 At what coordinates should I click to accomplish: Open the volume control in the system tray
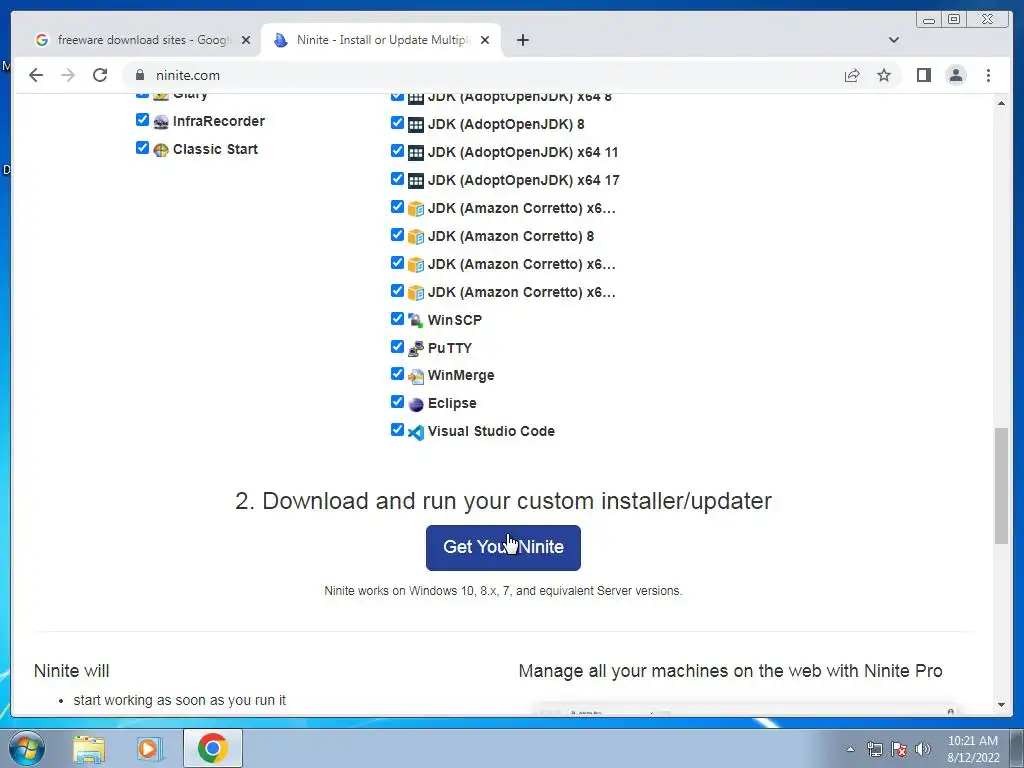click(x=923, y=749)
